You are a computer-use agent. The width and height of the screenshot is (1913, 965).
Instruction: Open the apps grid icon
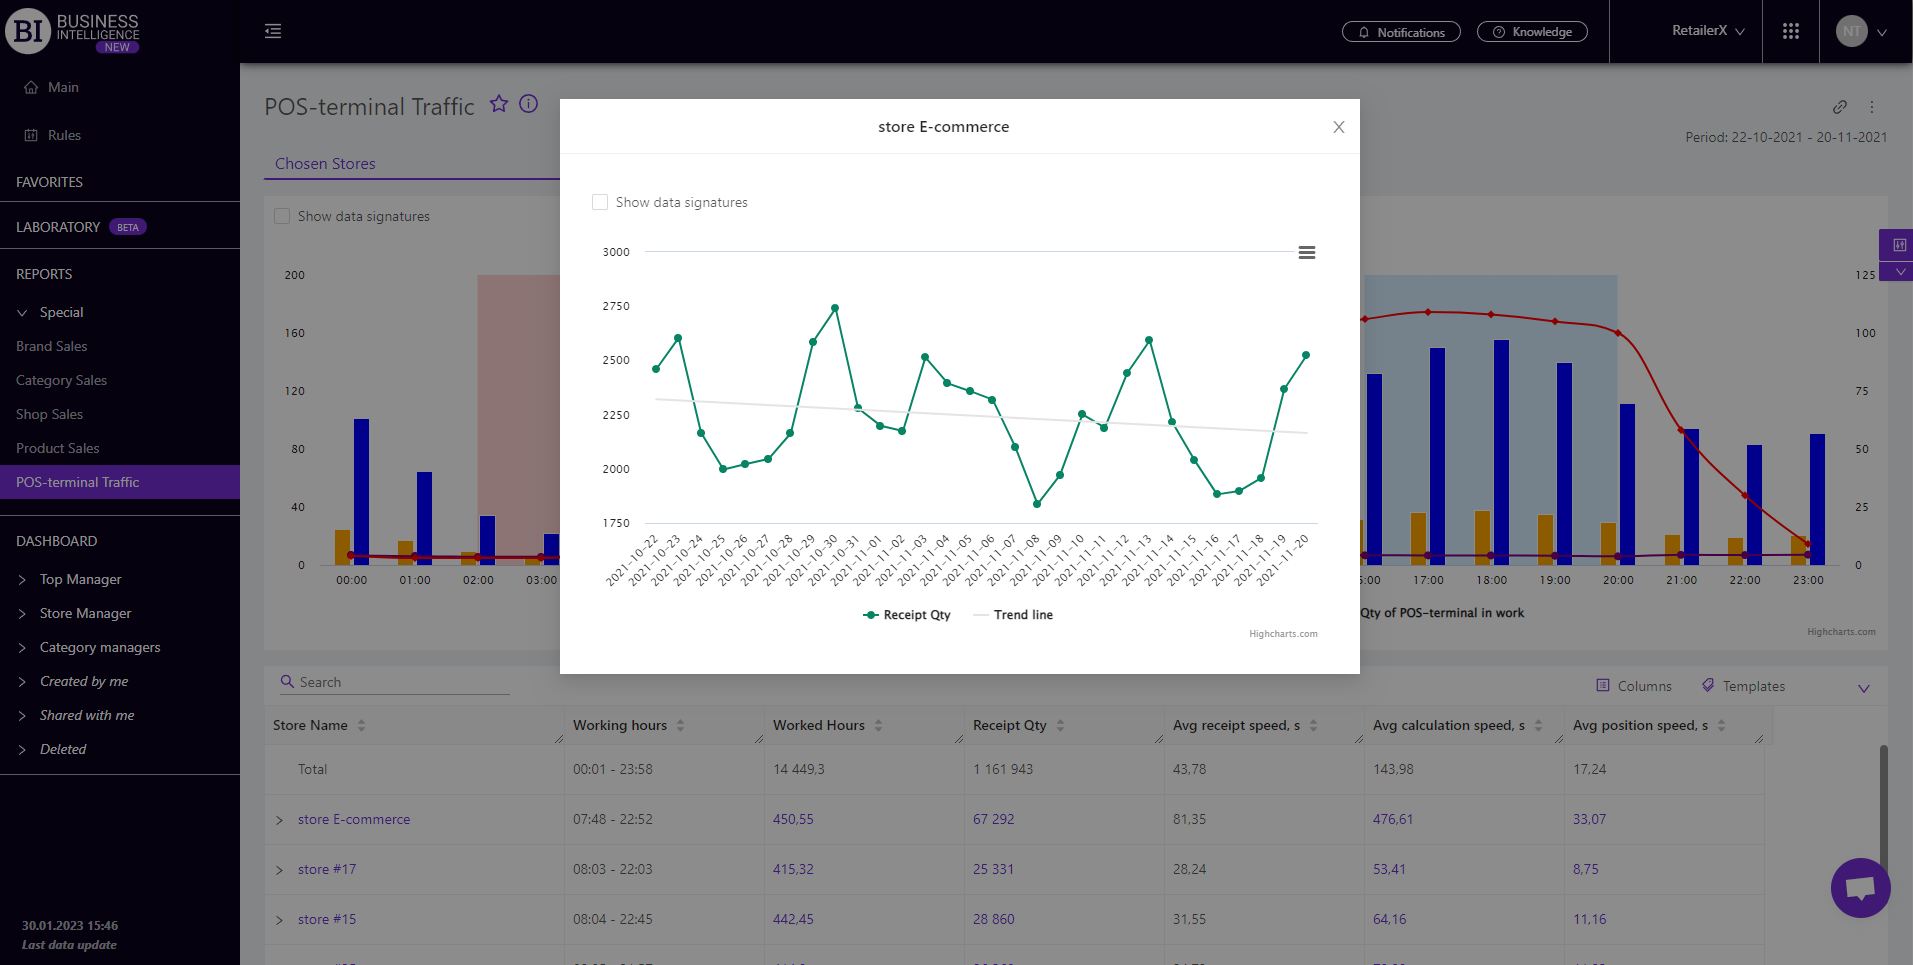[x=1790, y=32]
